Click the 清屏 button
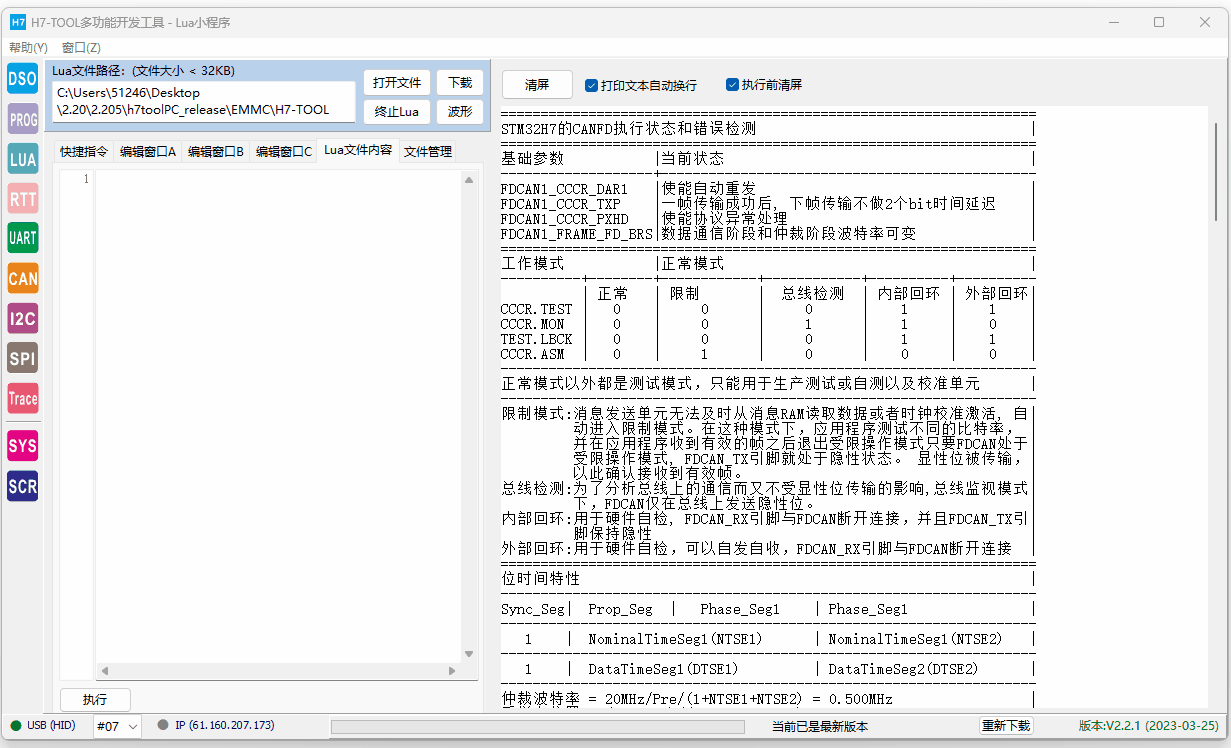This screenshot has width=1231, height=748. 537,85
